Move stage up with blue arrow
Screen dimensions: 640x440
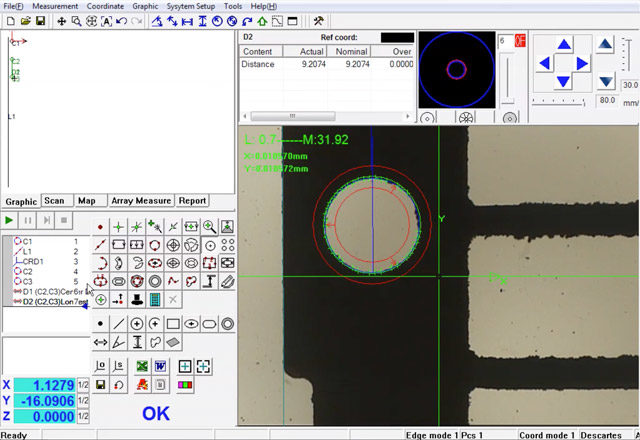pyautogui.click(x=564, y=44)
